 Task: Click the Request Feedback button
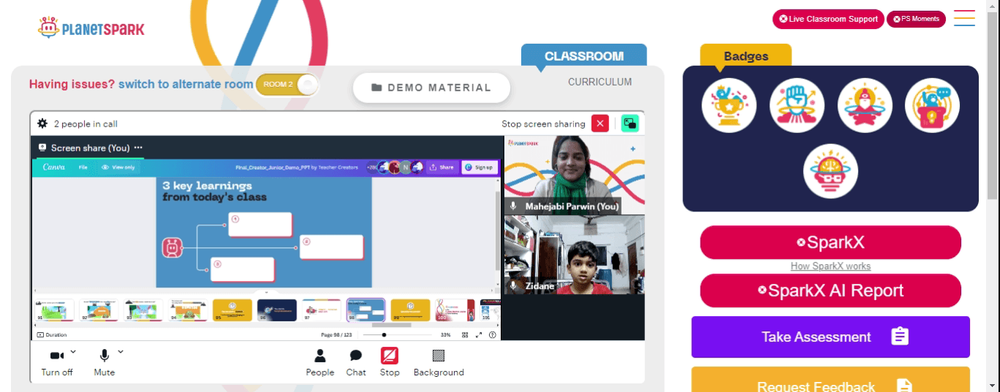point(830,379)
